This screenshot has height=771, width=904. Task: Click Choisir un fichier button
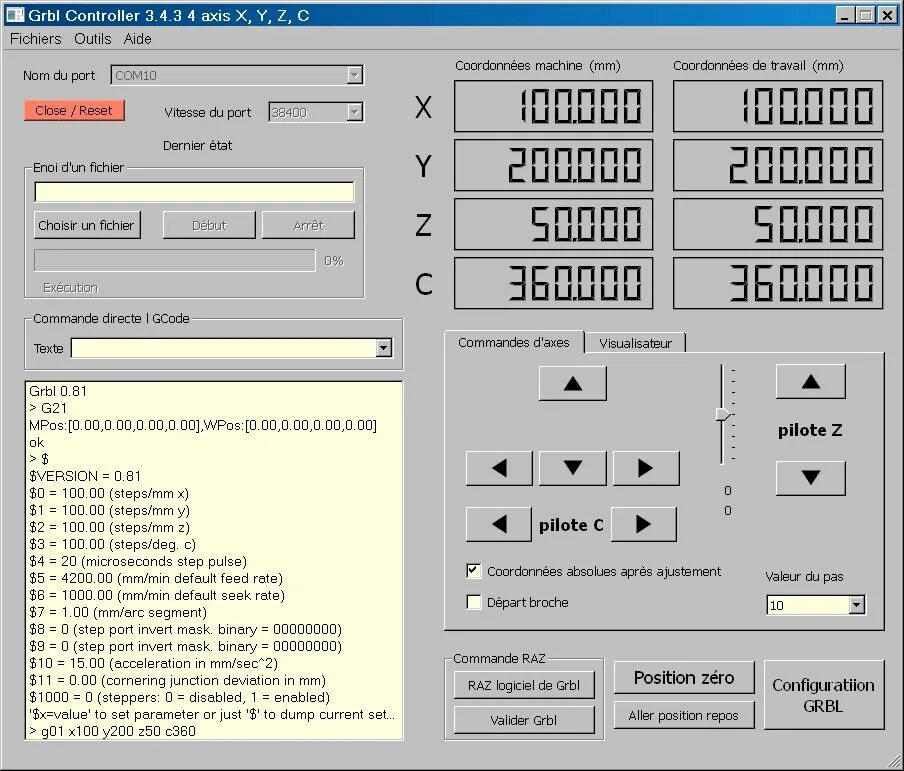tap(86, 225)
